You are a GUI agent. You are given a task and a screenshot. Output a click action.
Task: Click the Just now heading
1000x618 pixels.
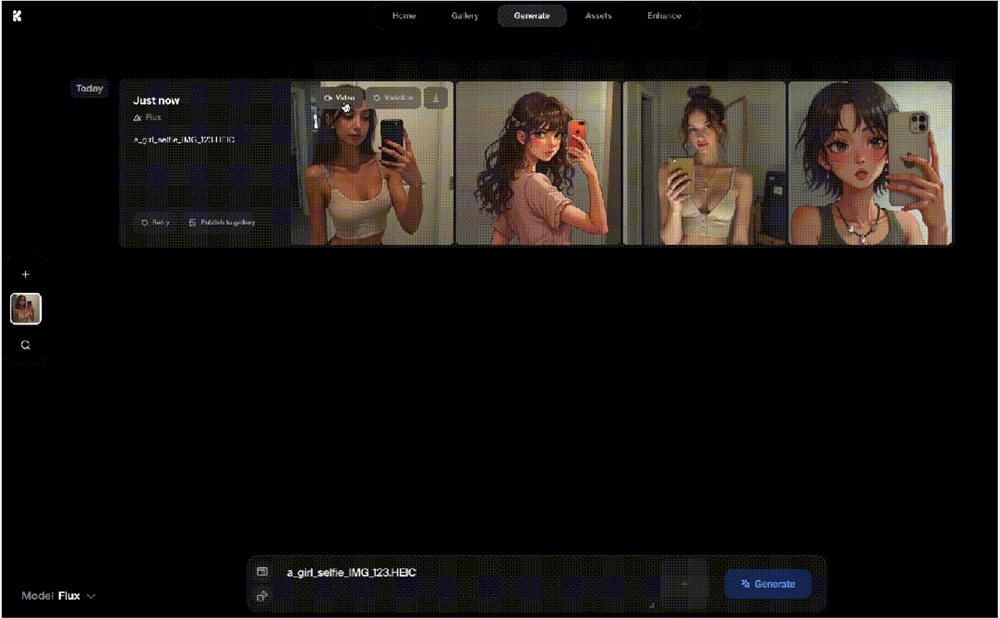click(156, 101)
